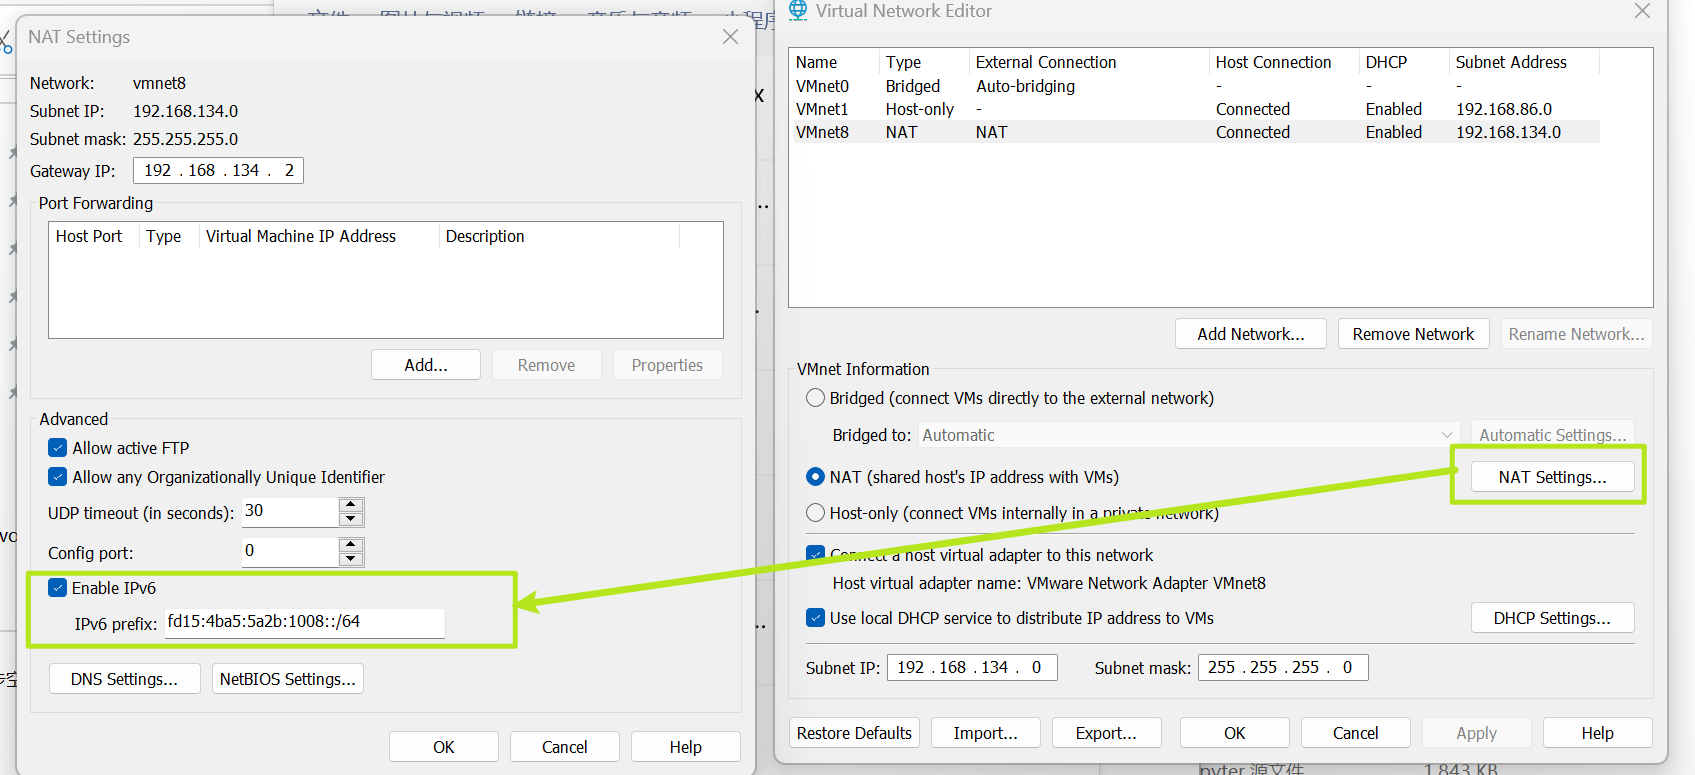Click Add Network... button
The width and height of the screenshot is (1695, 775).
coord(1251,334)
